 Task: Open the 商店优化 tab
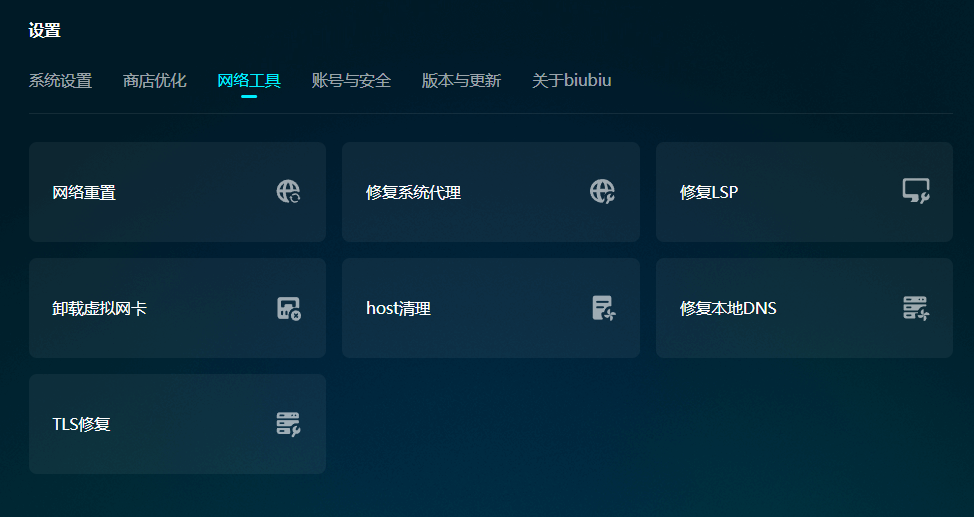[x=155, y=80]
